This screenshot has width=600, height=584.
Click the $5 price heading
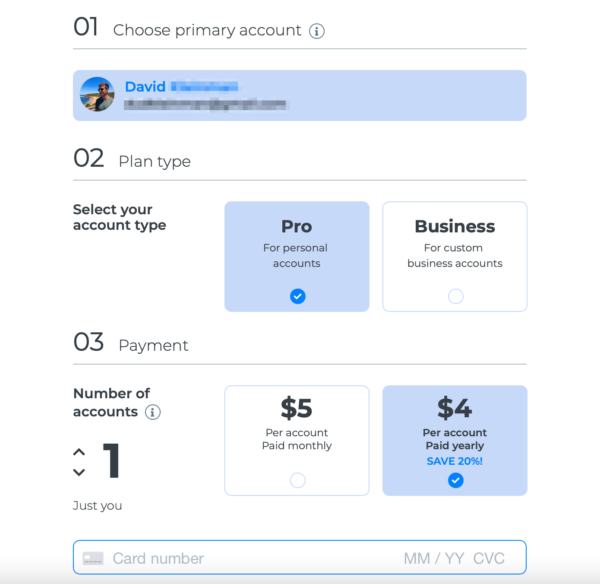tap(297, 408)
